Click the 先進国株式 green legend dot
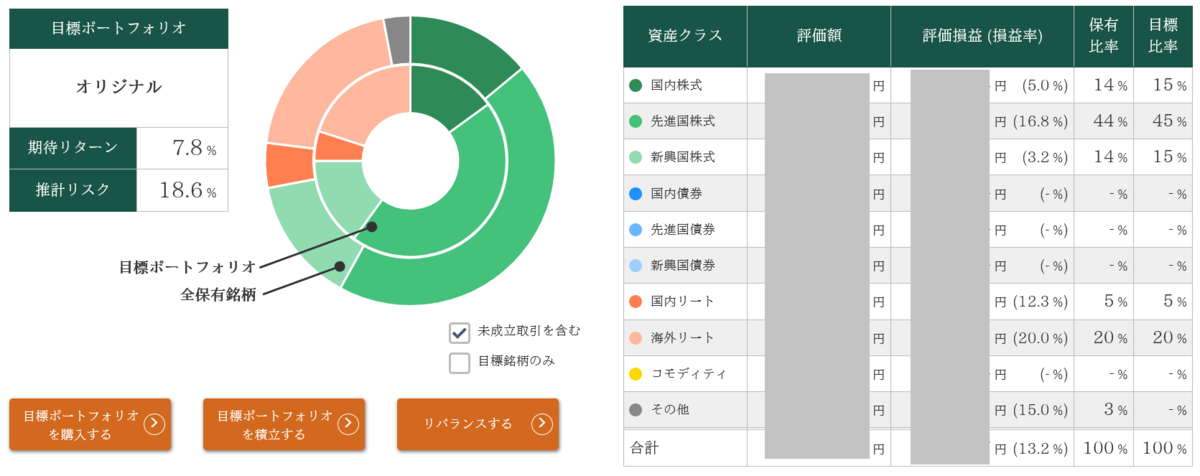This screenshot has width=1200, height=476. 636,121
